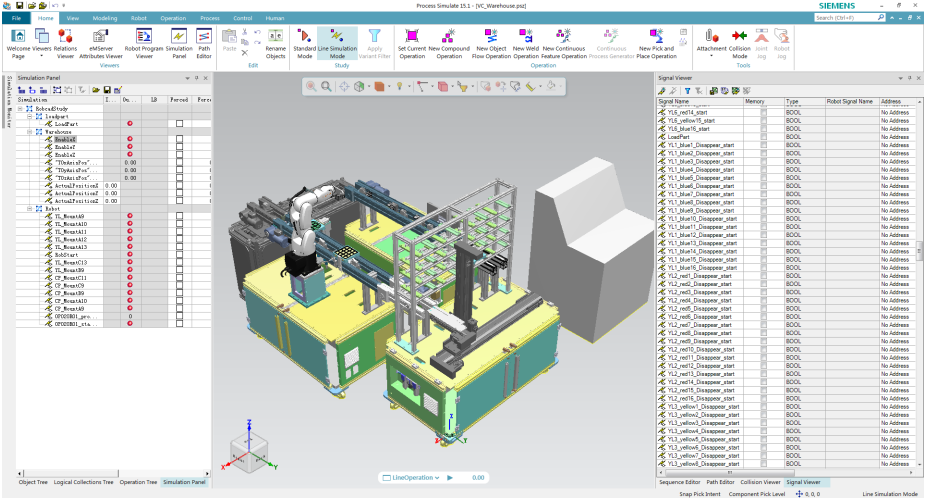This screenshot has width=927, height=500.
Task: Check Forced box for RobStart signal
Action: (x=180, y=255)
